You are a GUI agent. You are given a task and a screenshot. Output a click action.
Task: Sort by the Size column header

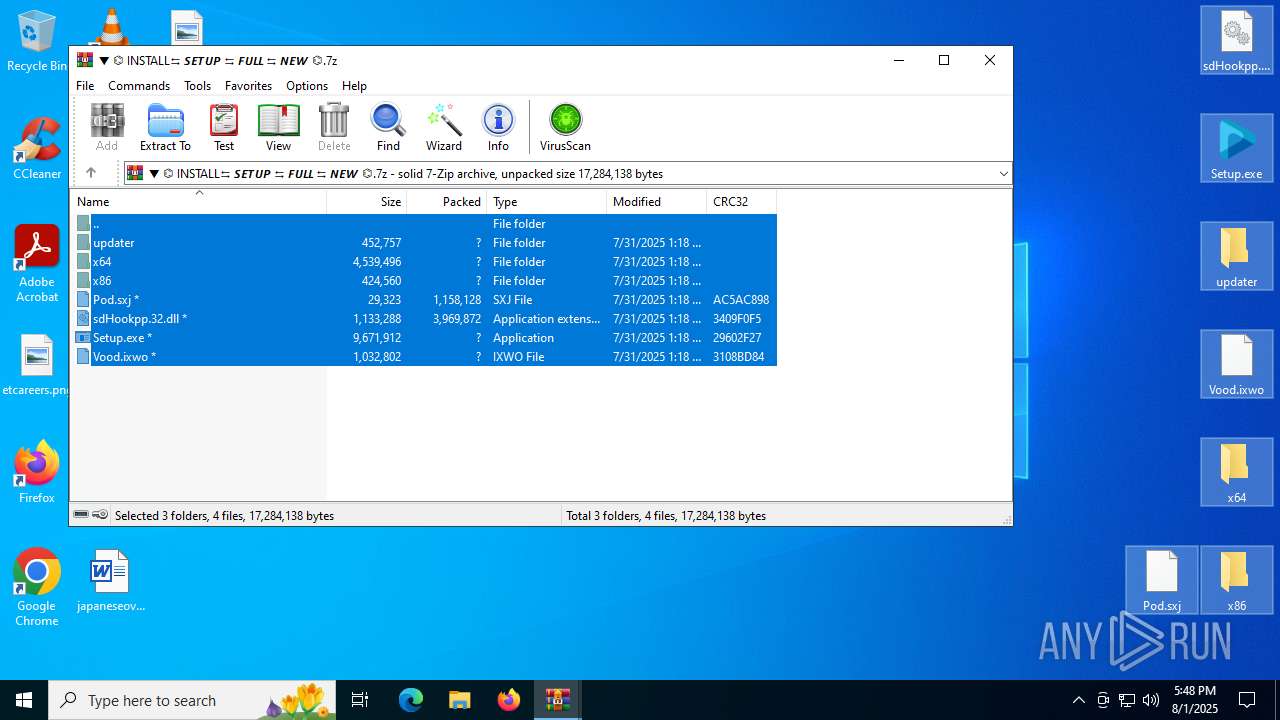tap(367, 202)
